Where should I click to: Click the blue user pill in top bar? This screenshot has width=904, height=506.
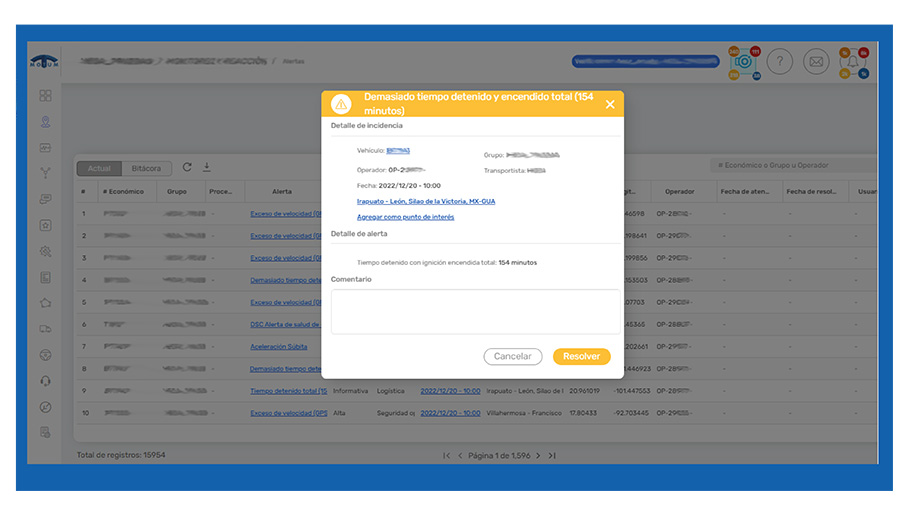tap(645, 61)
